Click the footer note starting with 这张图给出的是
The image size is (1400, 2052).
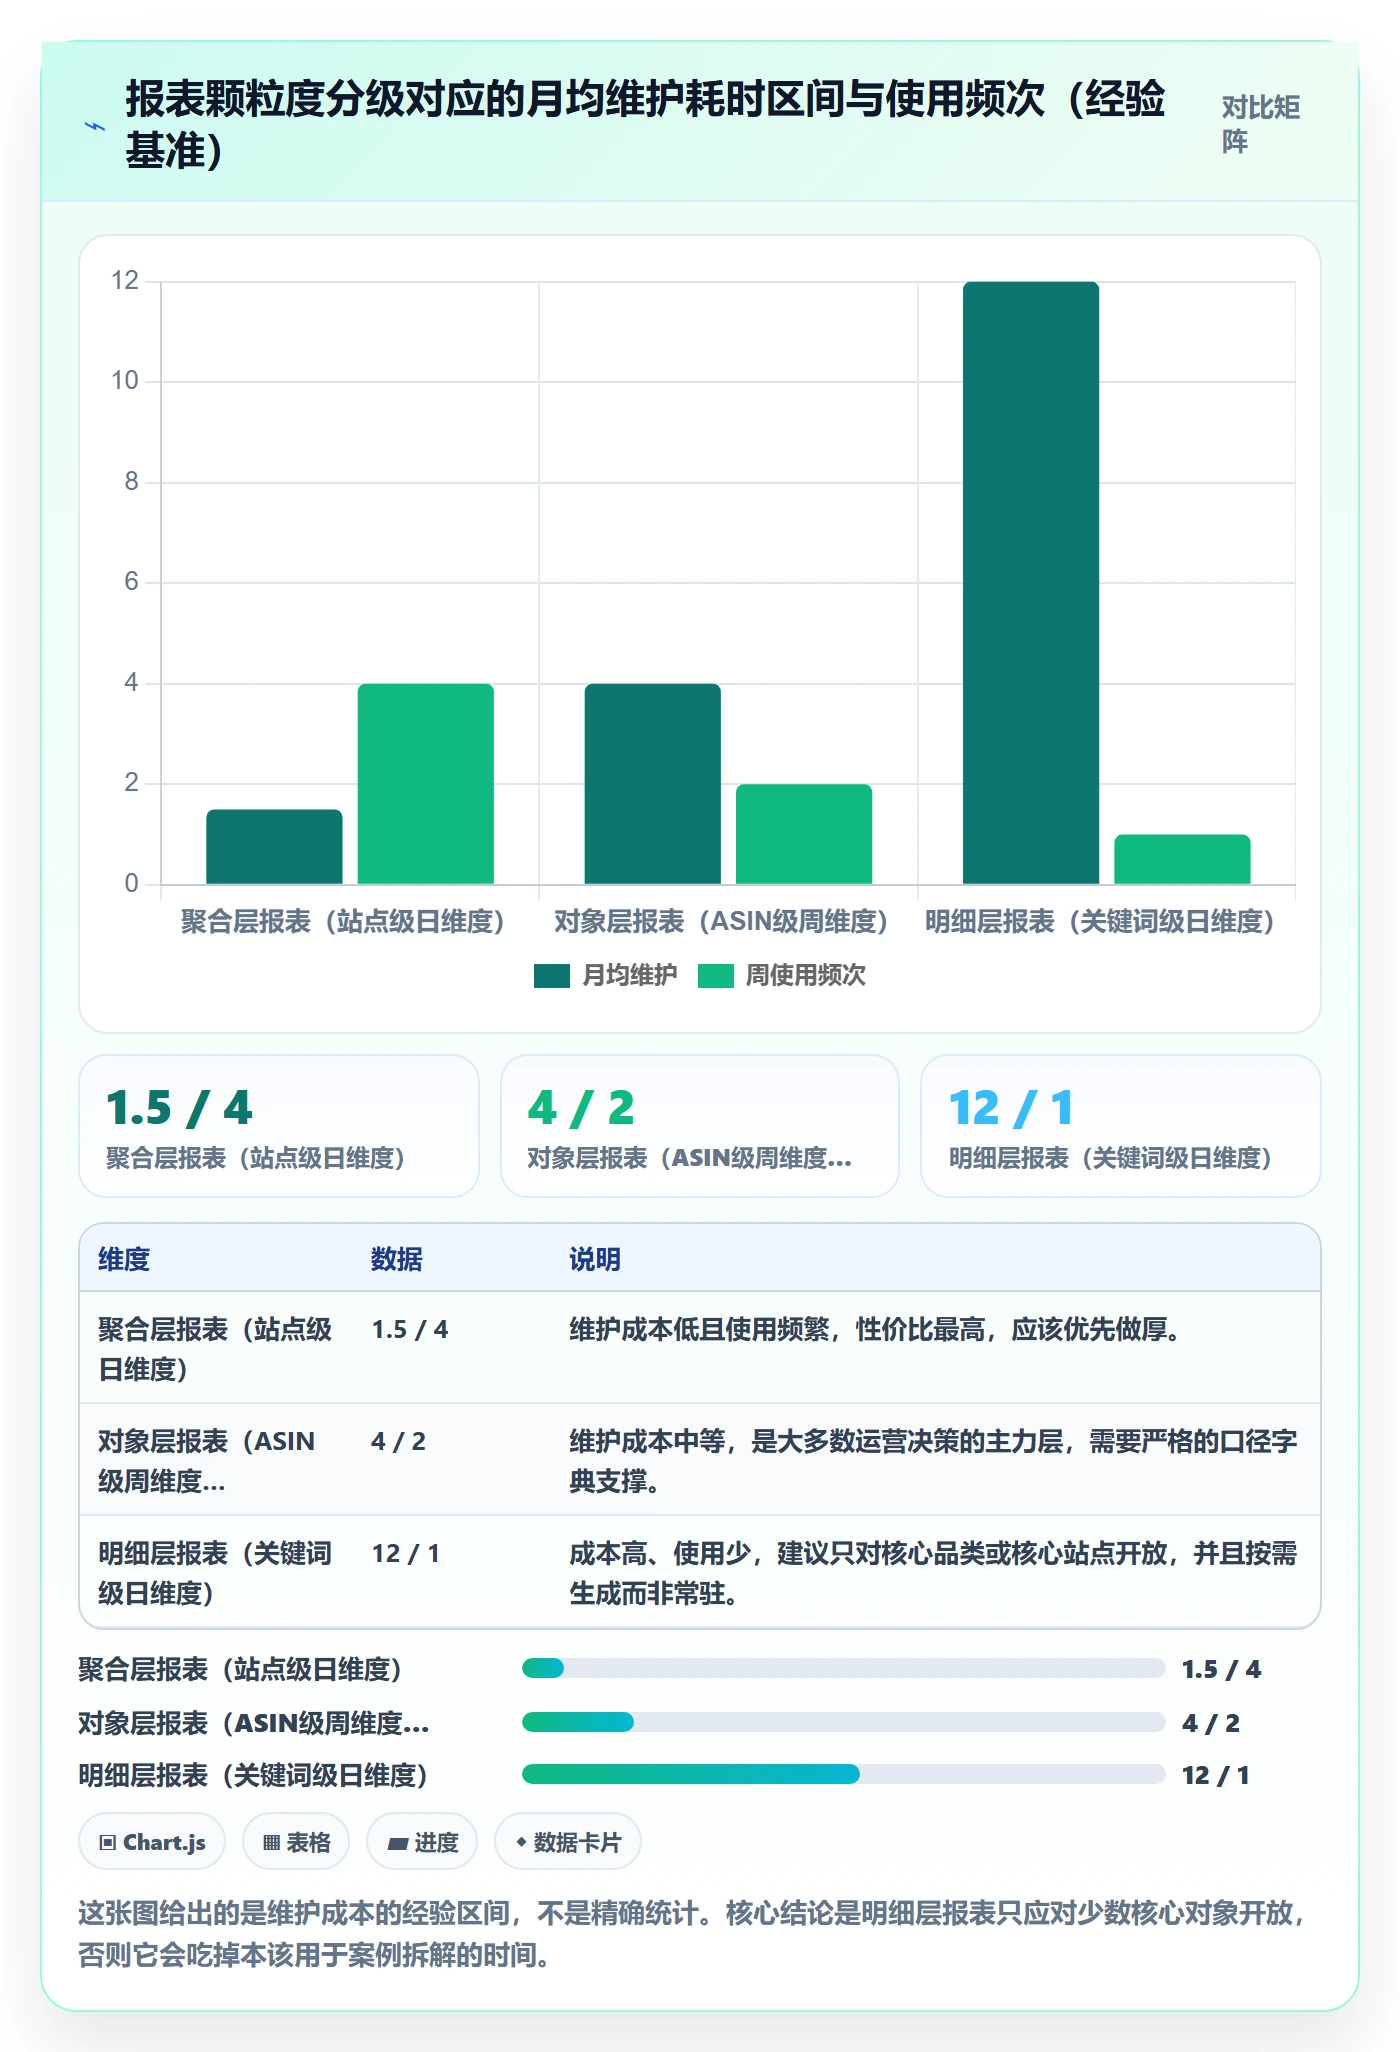(694, 1933)
